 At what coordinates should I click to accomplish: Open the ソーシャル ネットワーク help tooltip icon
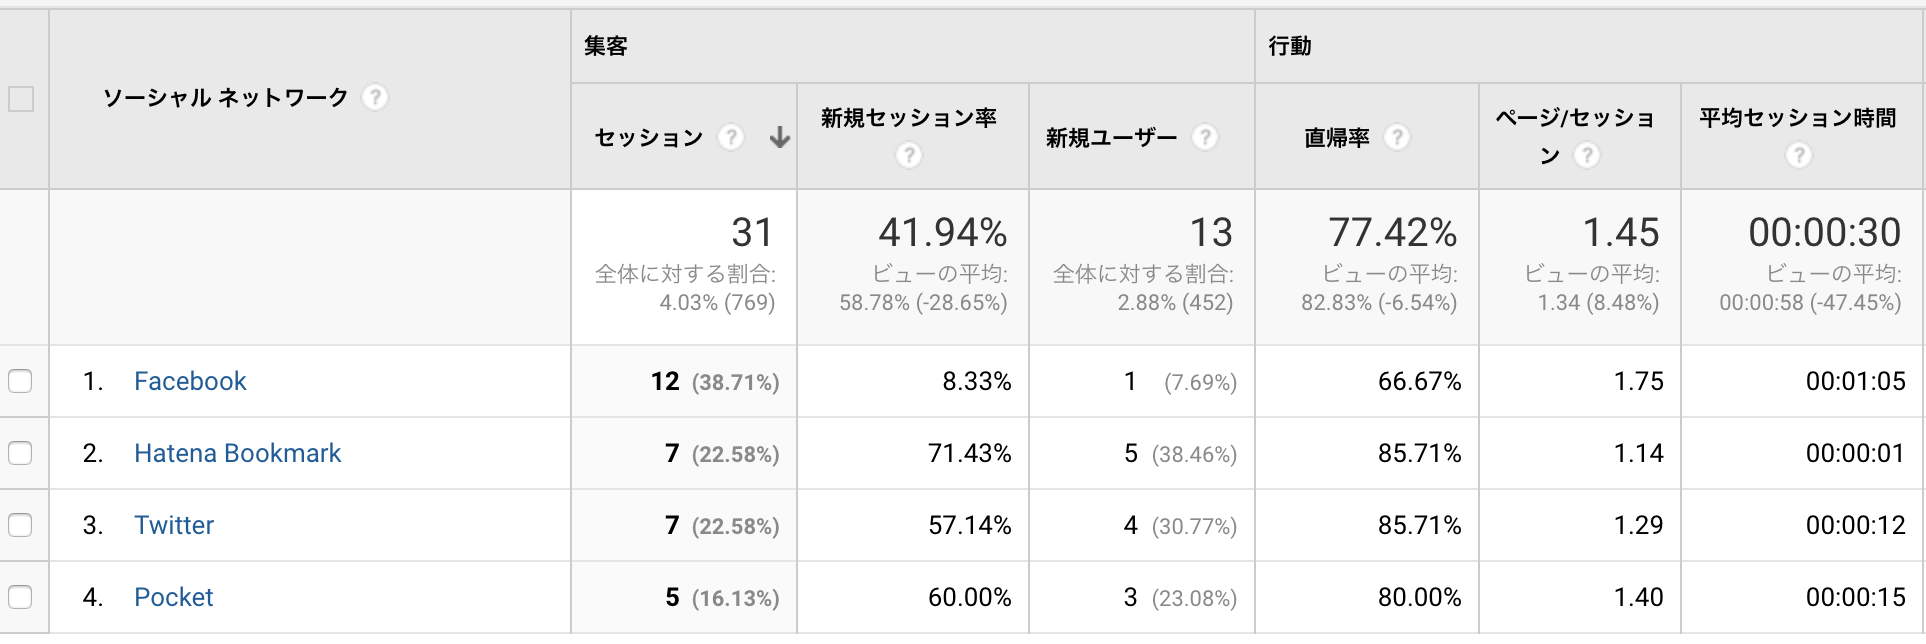pyautogui.click(x=375, y=97)
